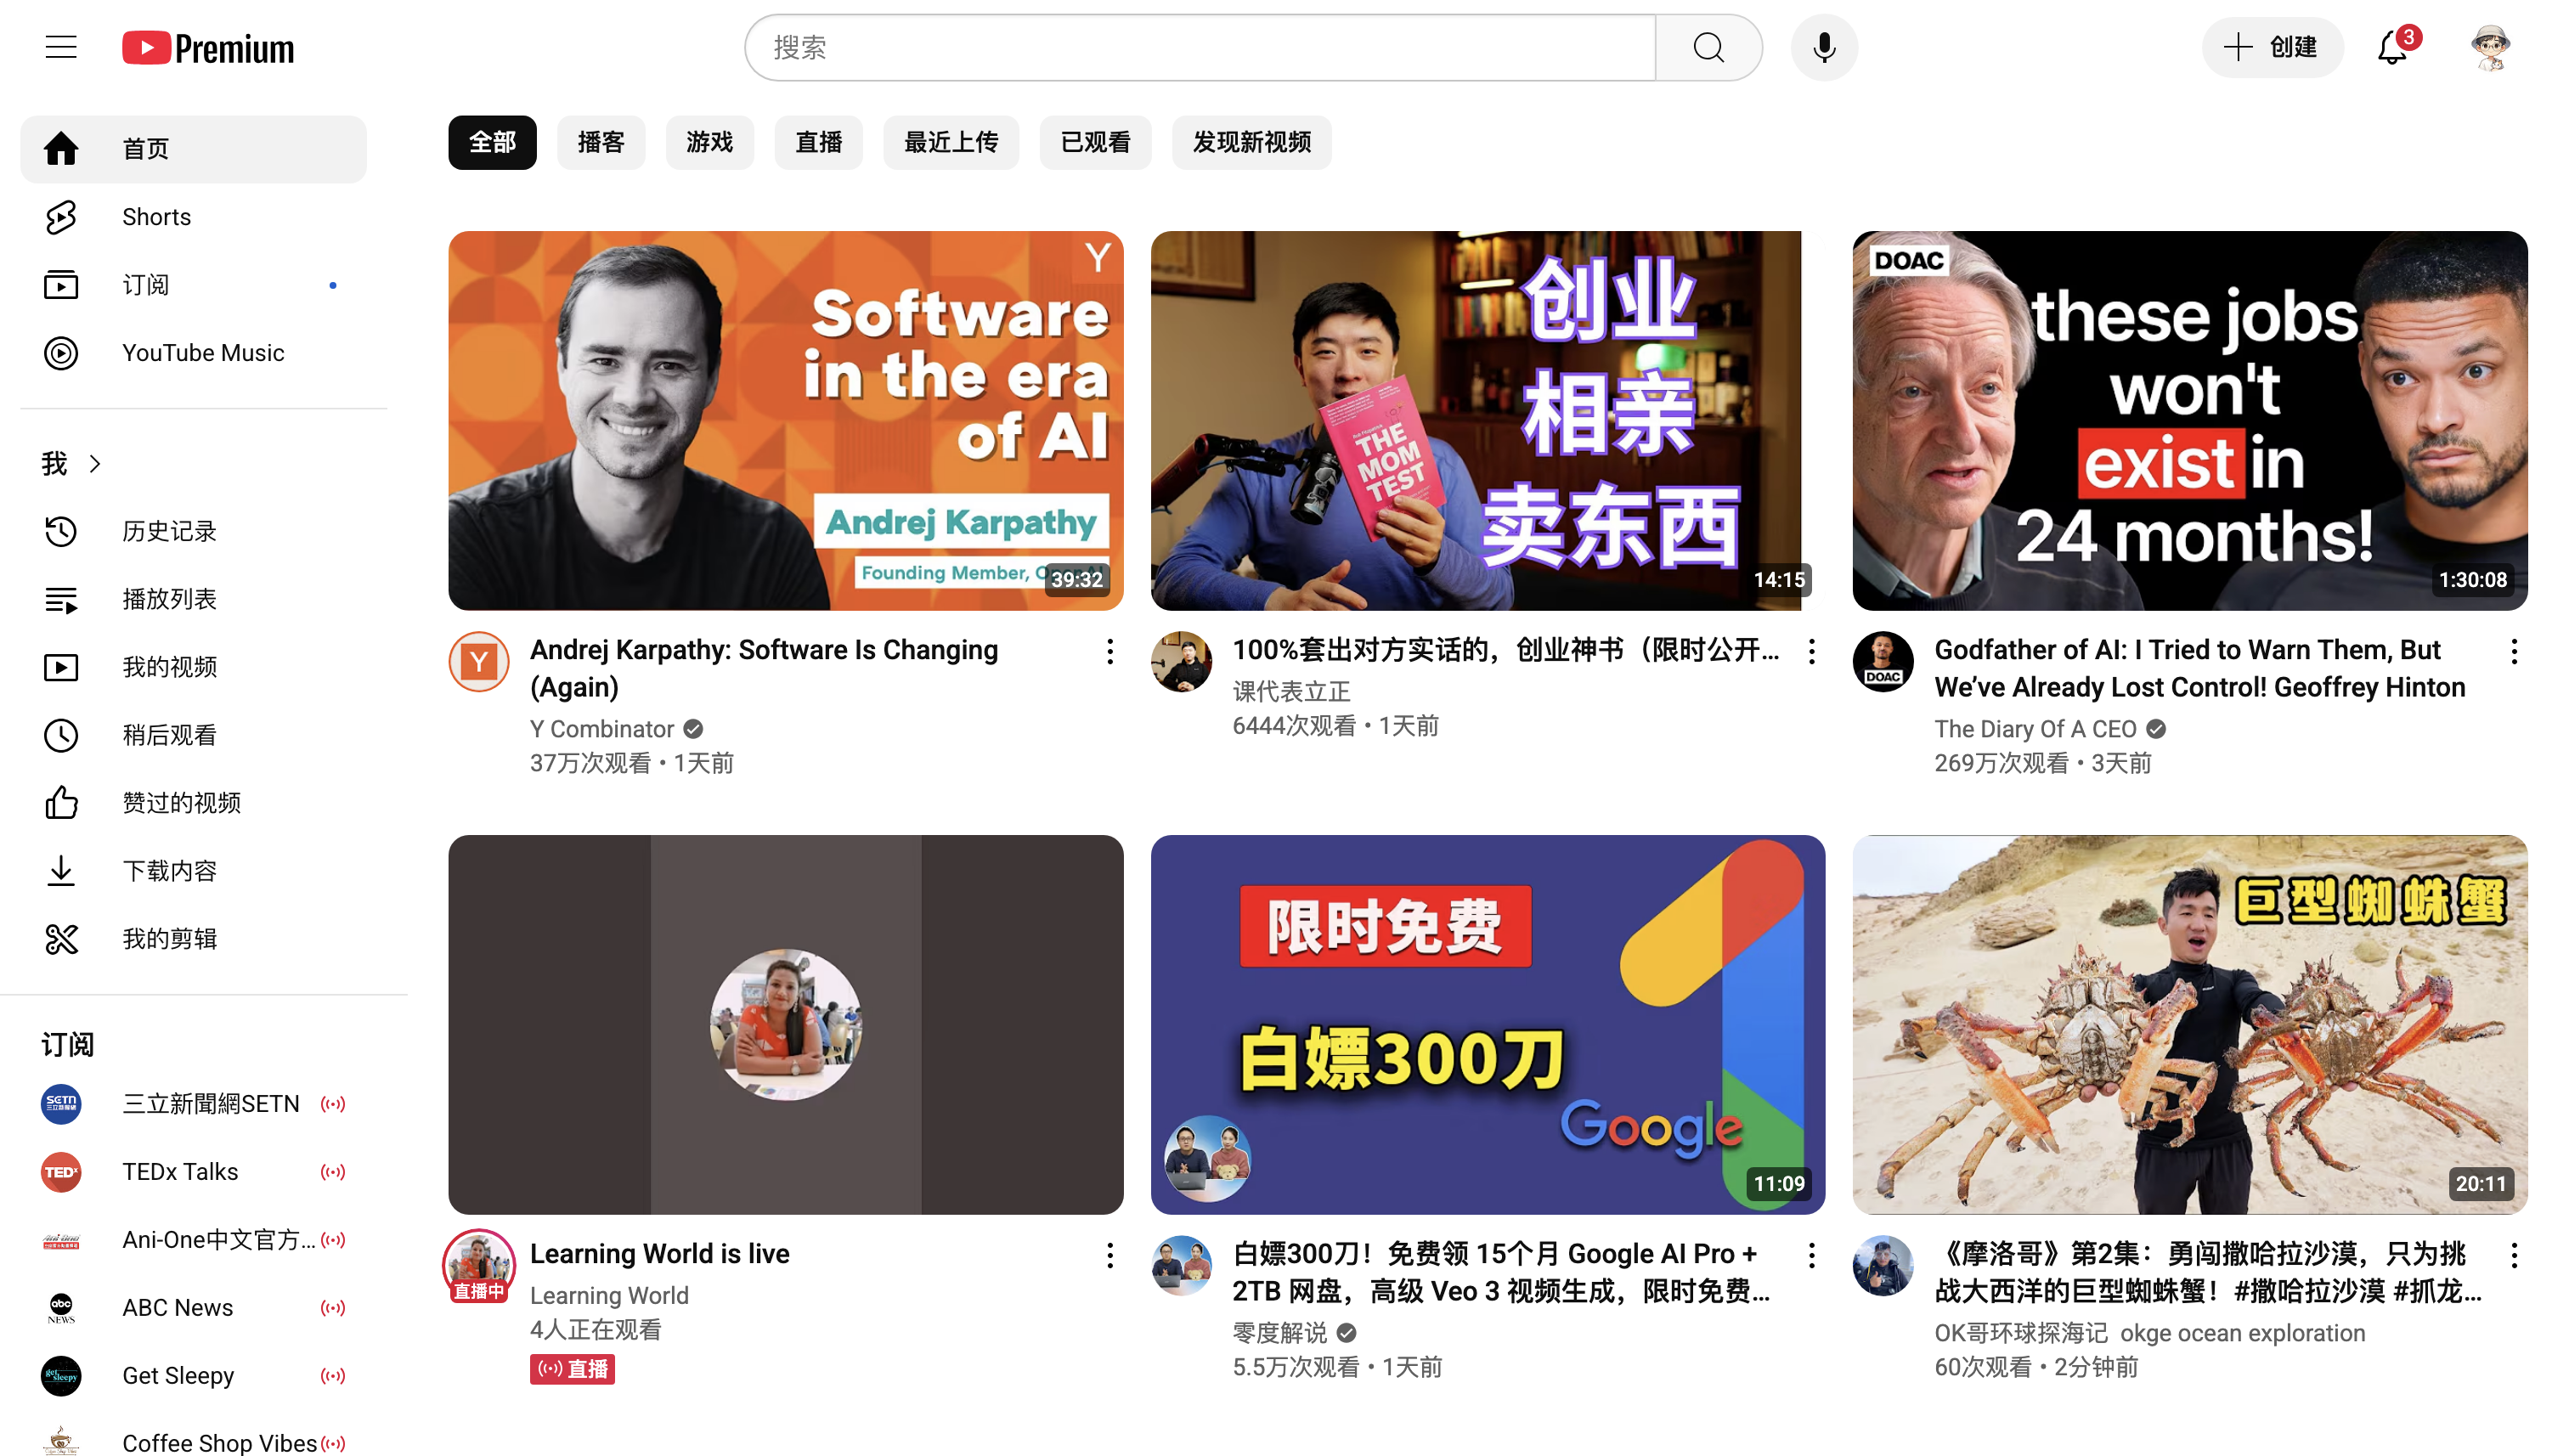
Task: Open YouTube Music in sidebar
Action: [193, 353]
